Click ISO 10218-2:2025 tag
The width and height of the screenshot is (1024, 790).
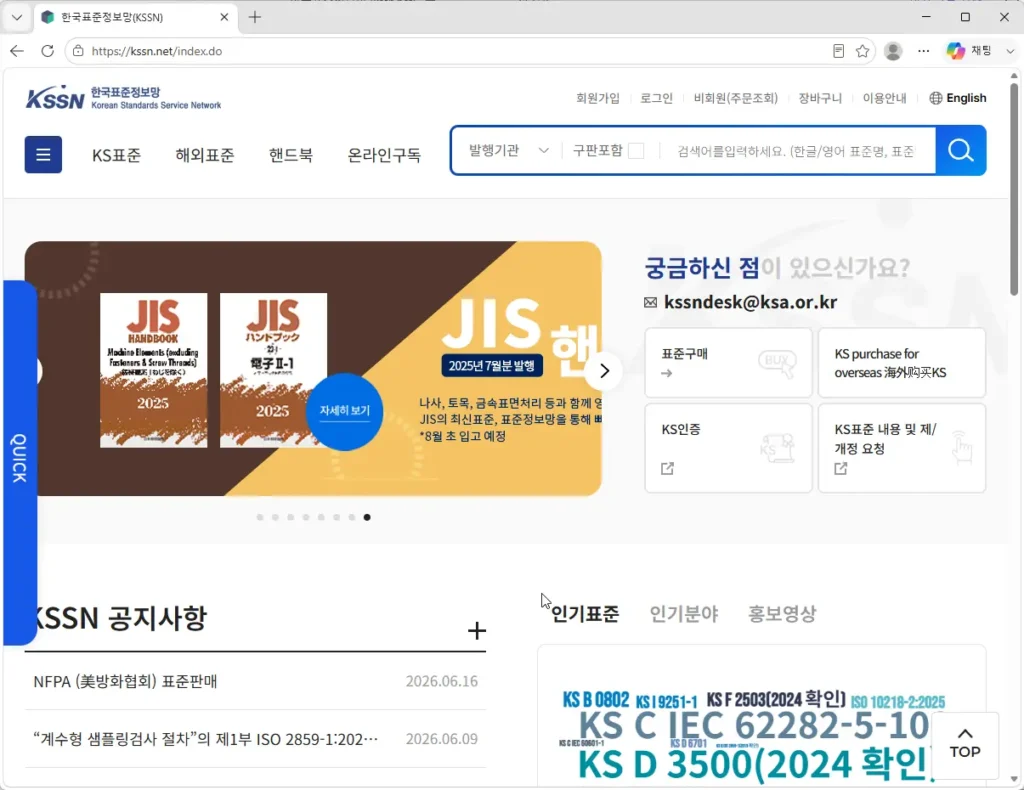tap(898, 703)
